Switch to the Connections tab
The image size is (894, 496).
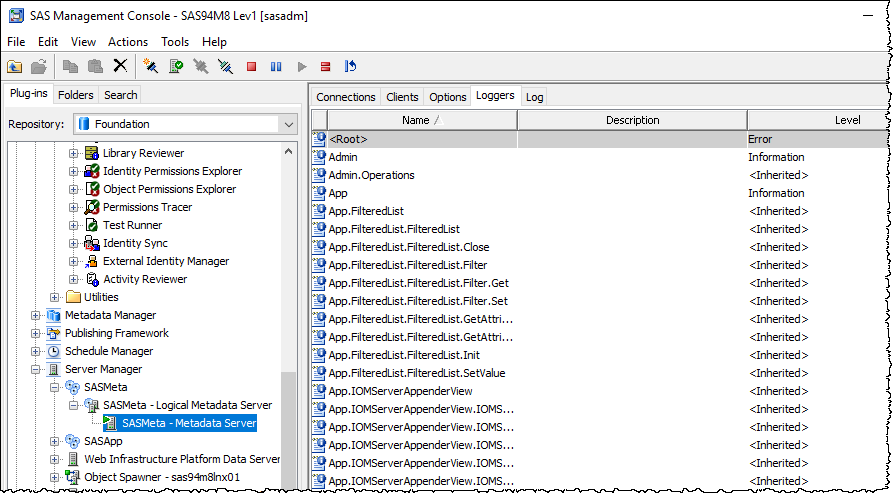346,97
